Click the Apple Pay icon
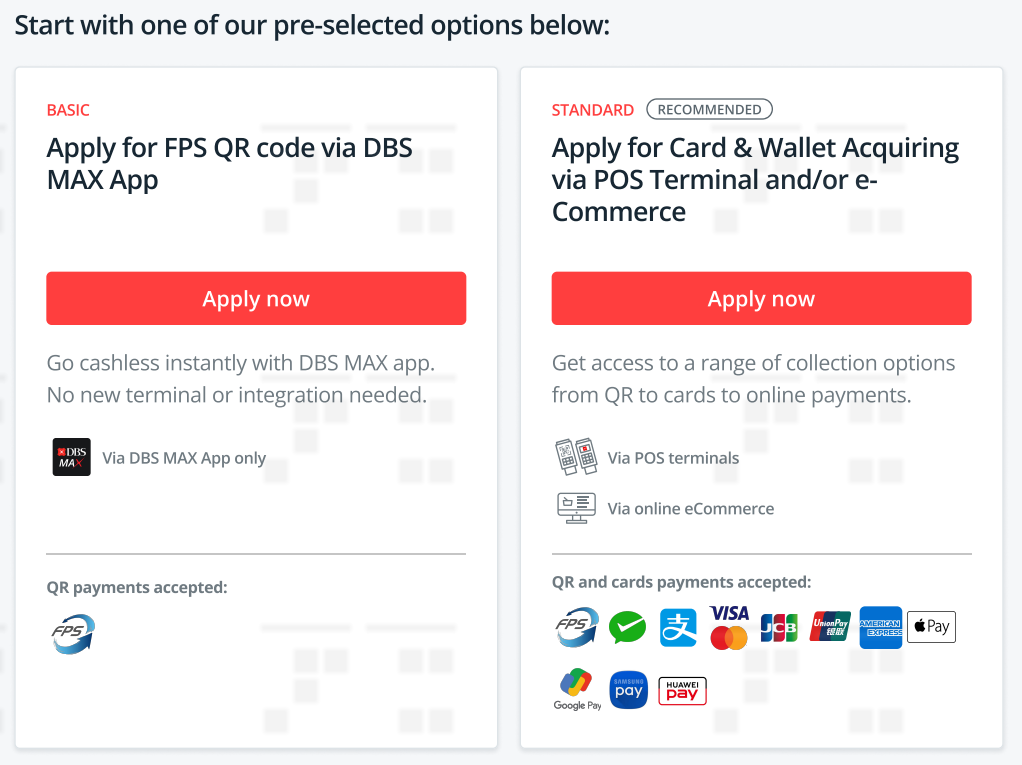The image size is (1022, 765). [x=931, y=627]
